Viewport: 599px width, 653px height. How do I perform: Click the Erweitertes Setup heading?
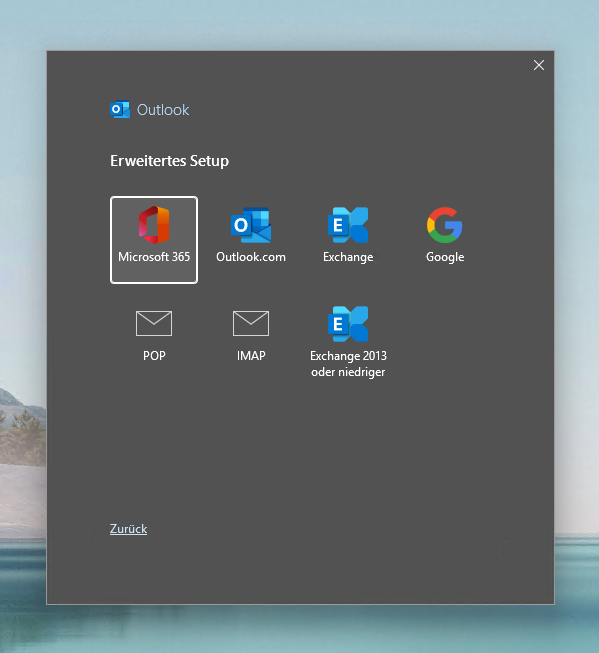169,161
